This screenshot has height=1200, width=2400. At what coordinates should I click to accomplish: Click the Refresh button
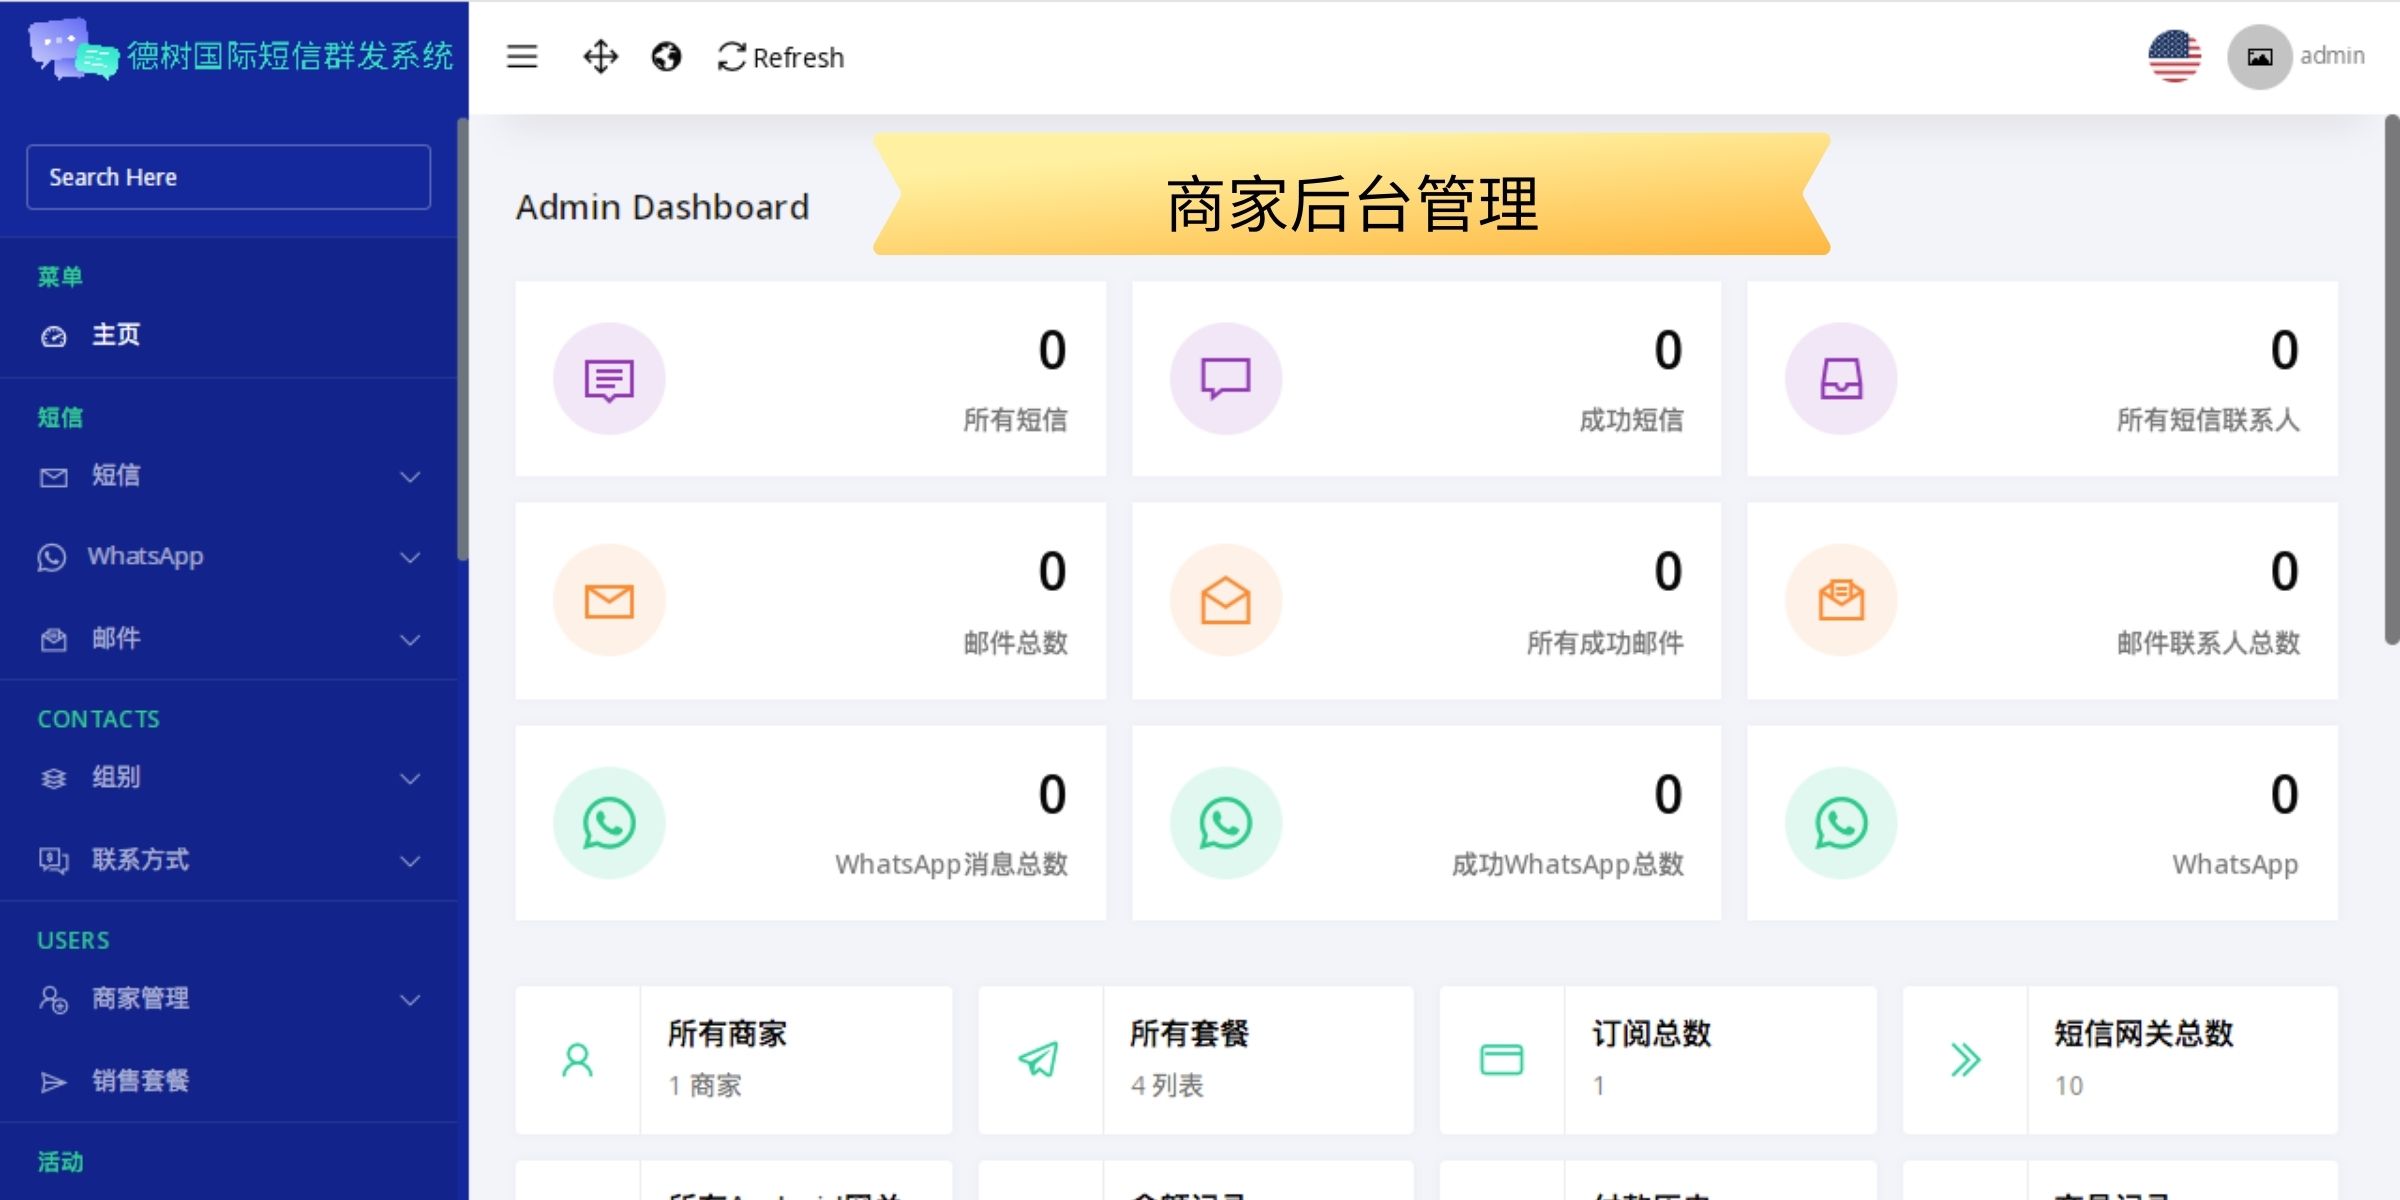(x=781, y=57)
